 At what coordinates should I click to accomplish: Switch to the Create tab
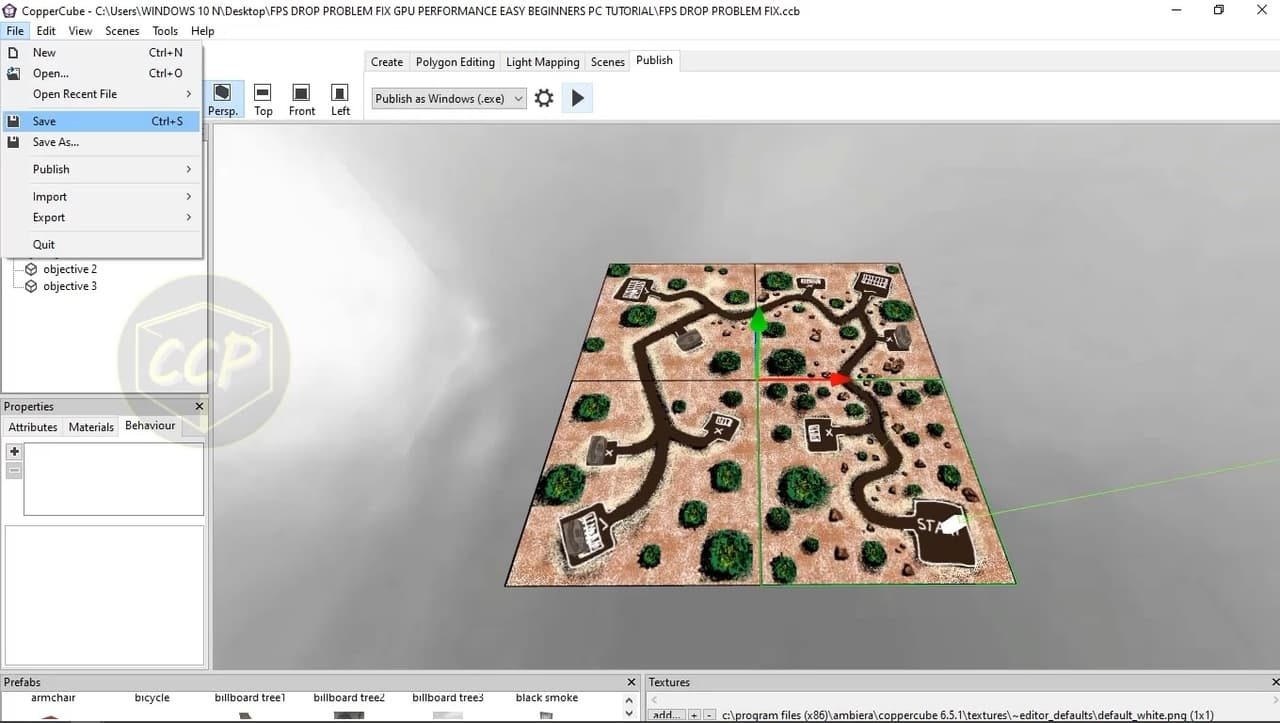[387, 62]
